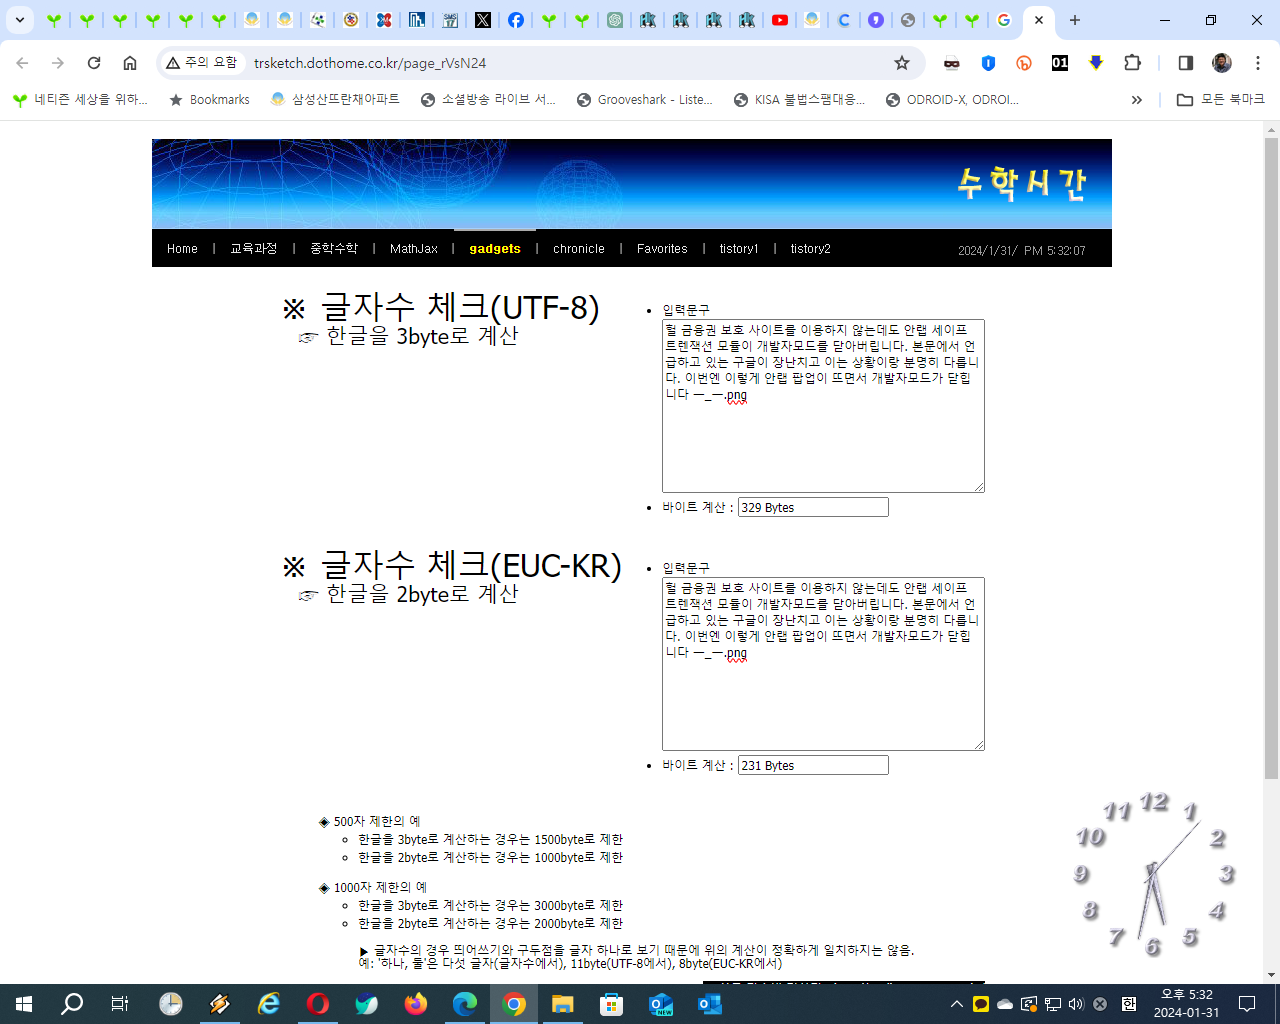This screenshot has height=1024, width=1280.
Task: Open the 중학수학 menu item
Action: 334,249
